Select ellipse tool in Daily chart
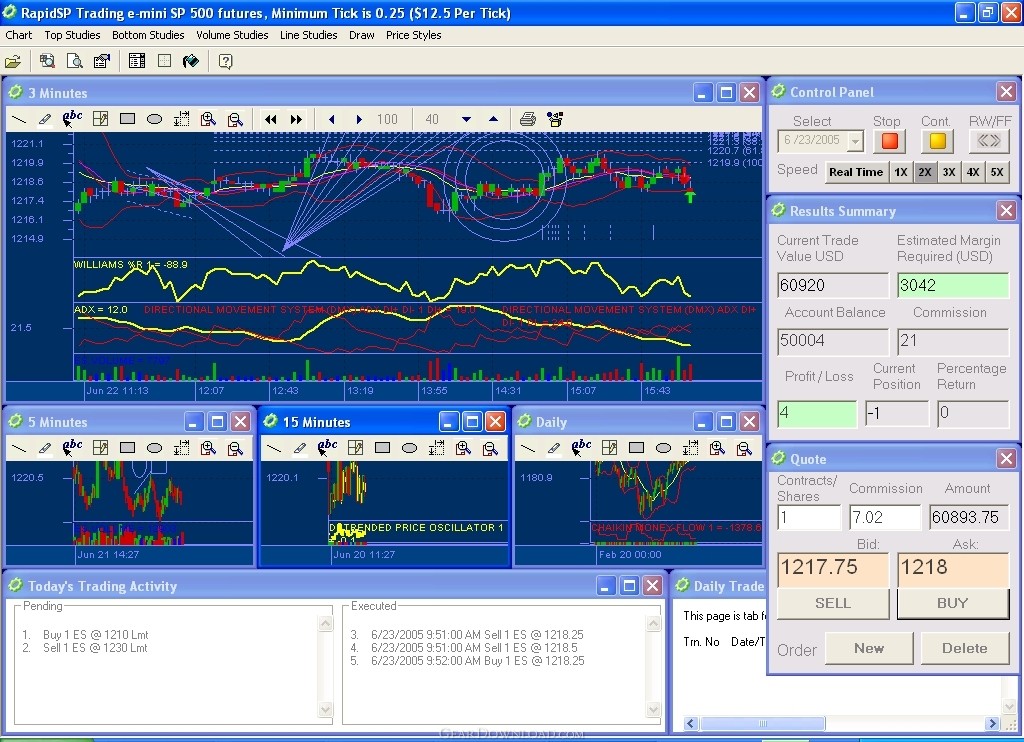This screenshot has width=1024, height=742. [x=663, y=448]
